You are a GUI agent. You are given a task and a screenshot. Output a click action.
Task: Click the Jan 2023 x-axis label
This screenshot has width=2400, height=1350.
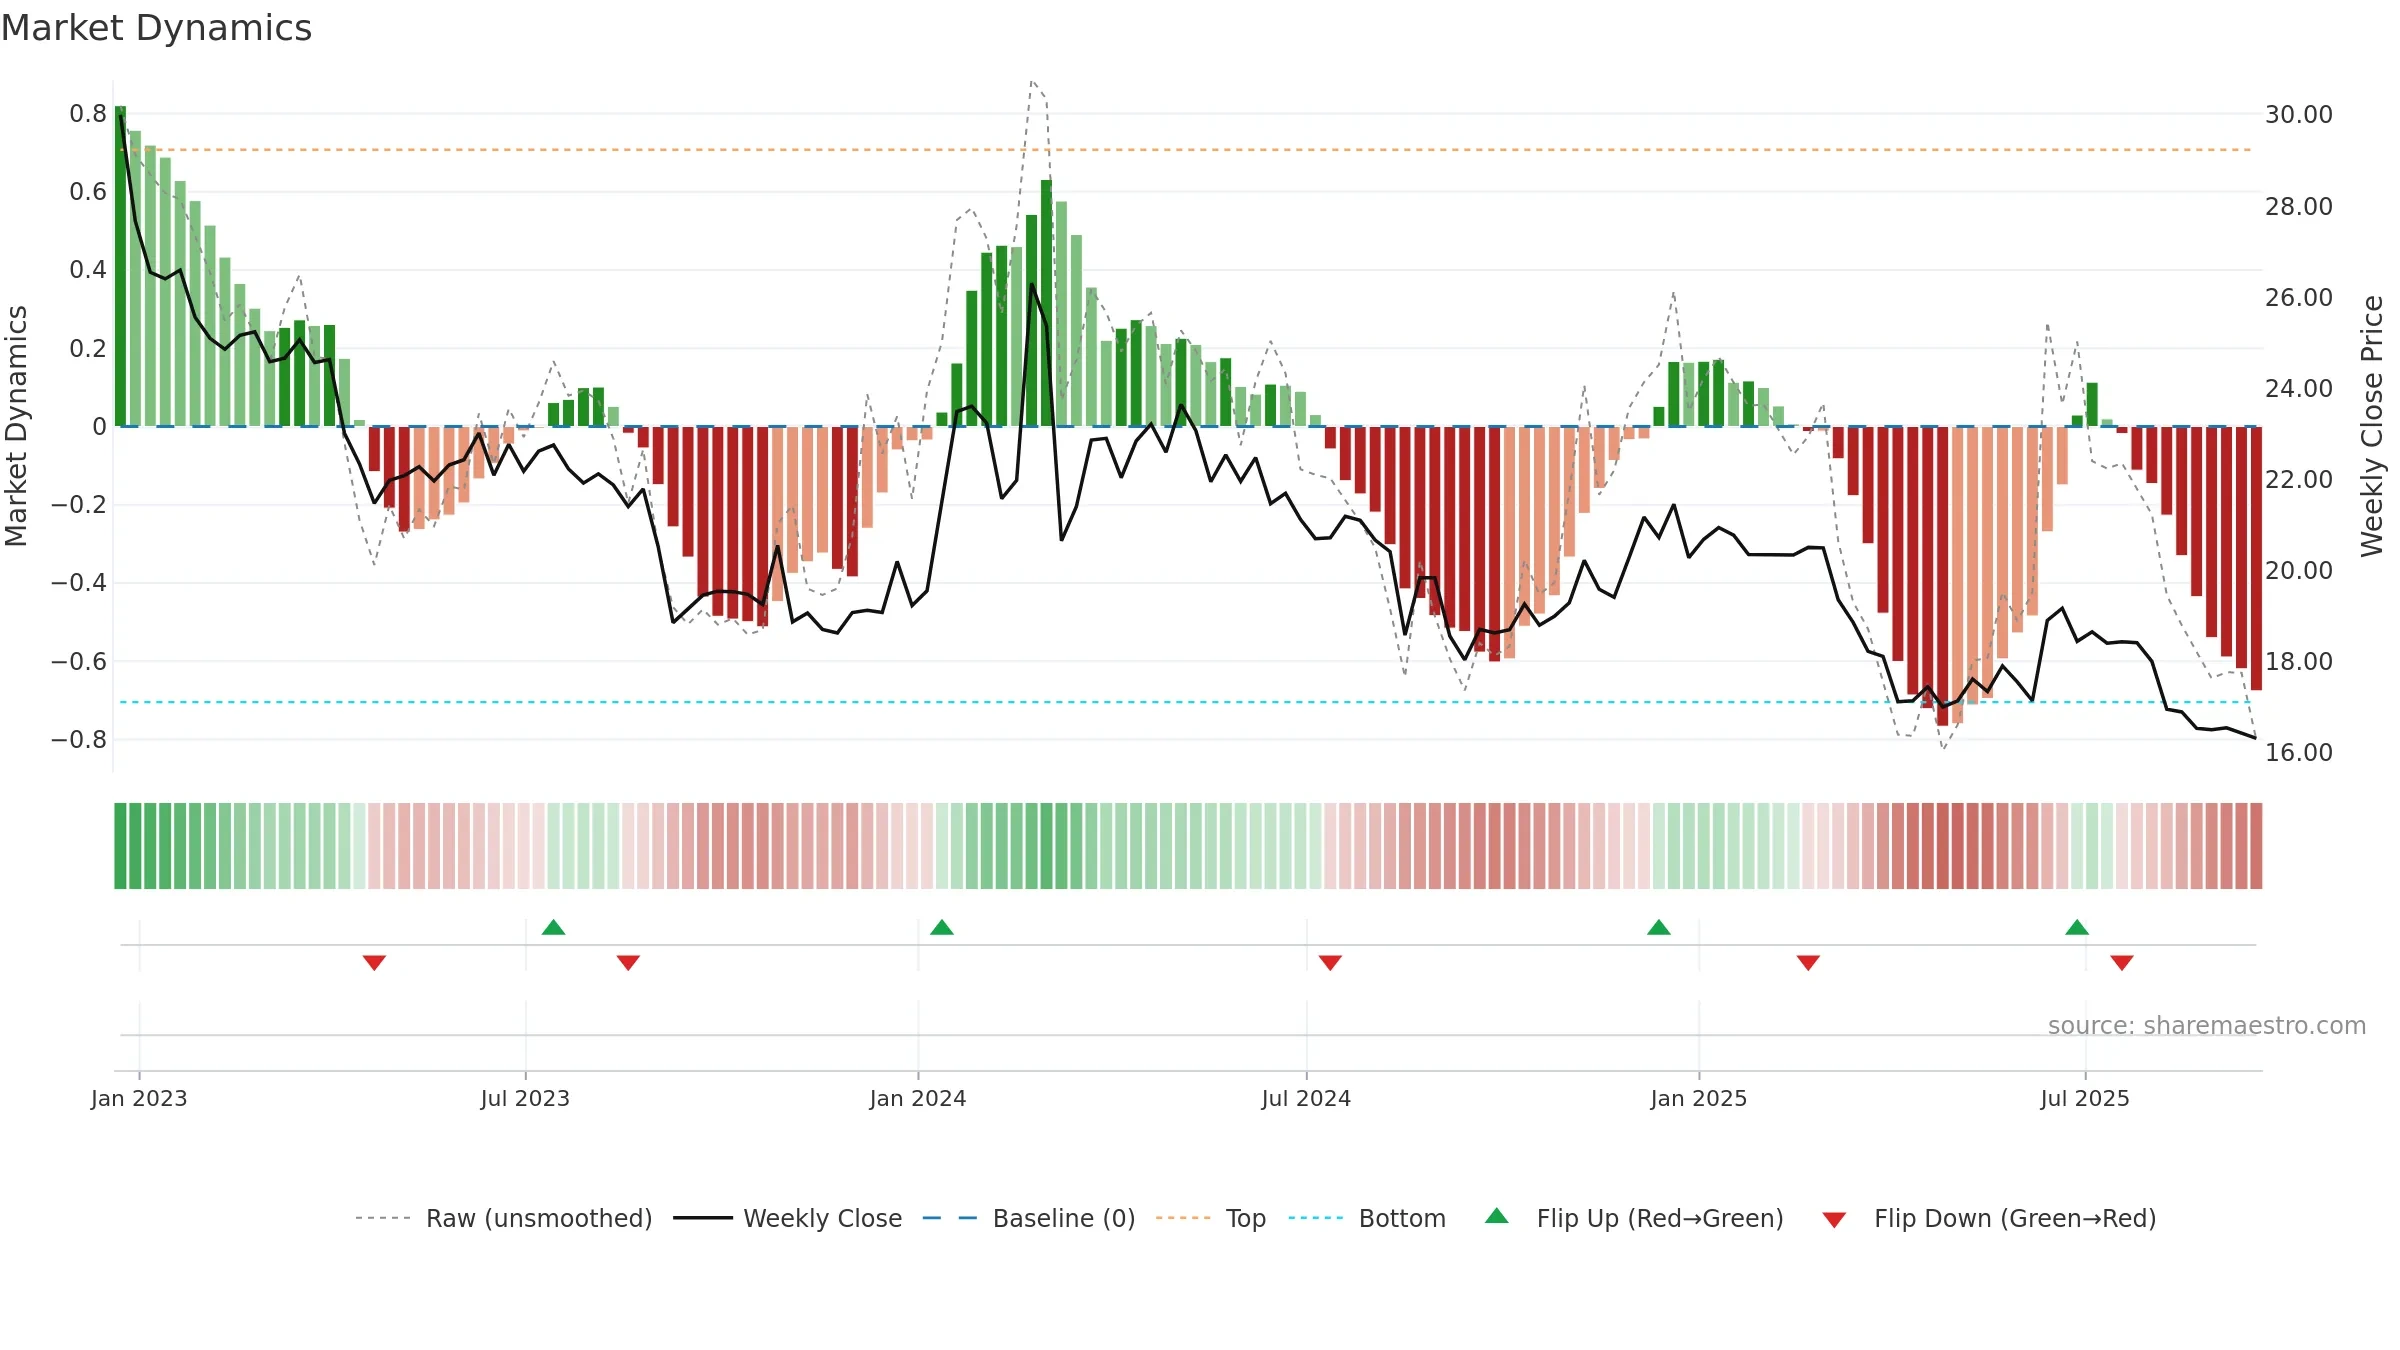139,1098
